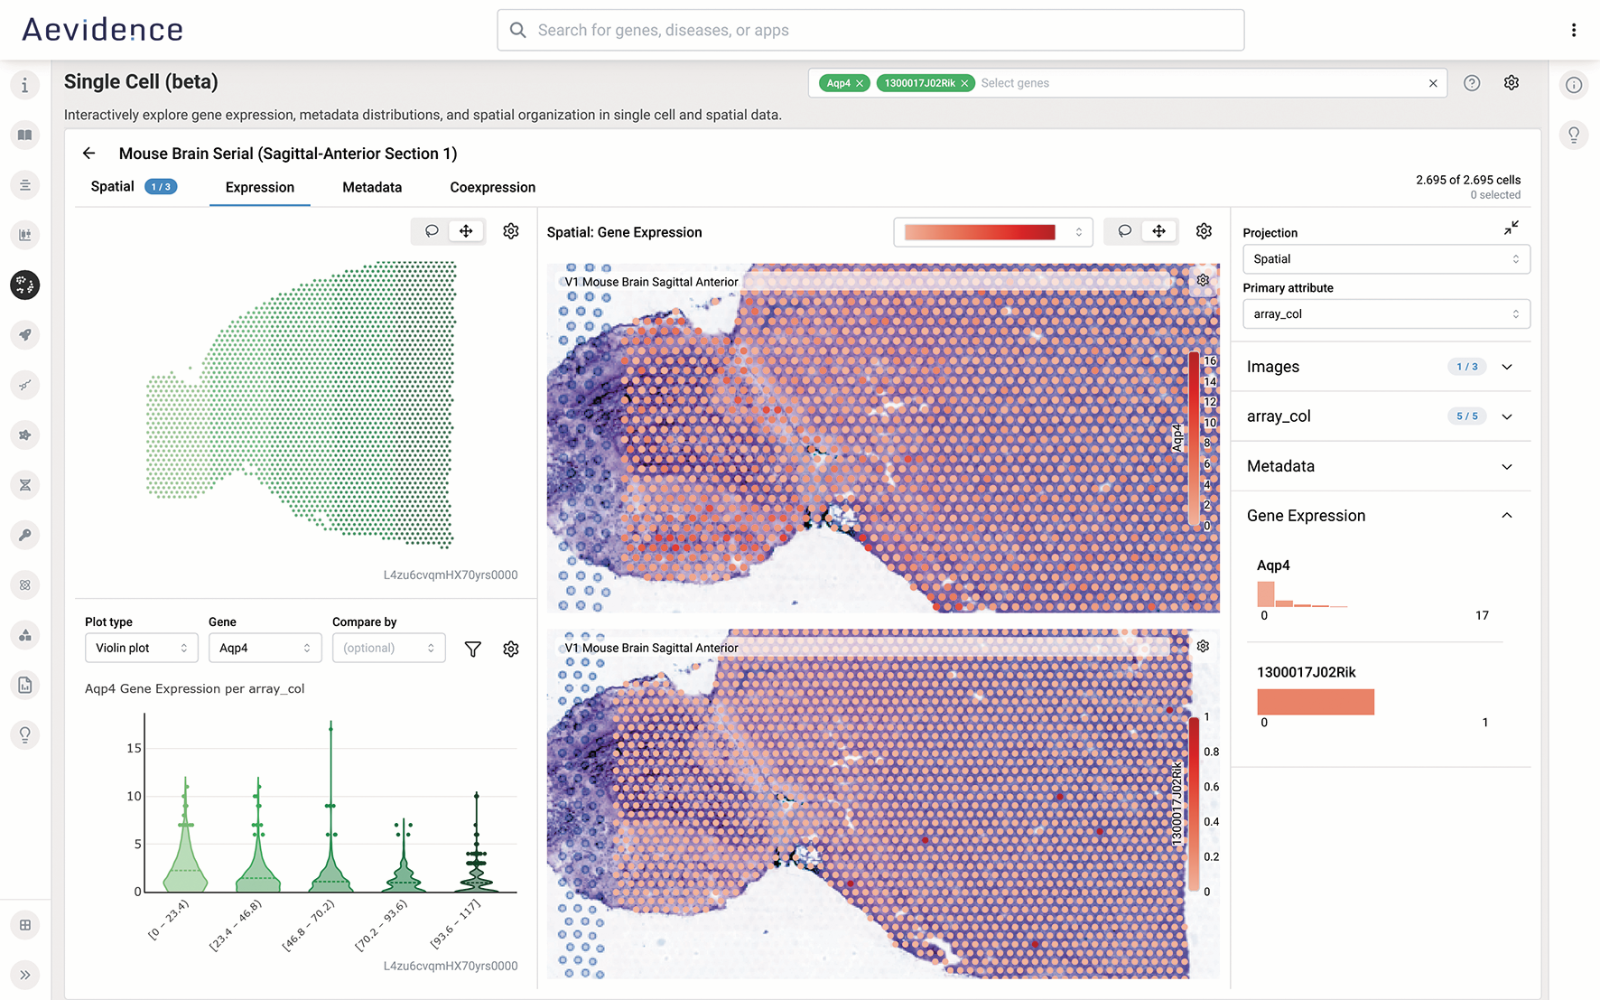Switch to the Spatial tab
Screen dimensions: 1600x1000
[133, 187]
